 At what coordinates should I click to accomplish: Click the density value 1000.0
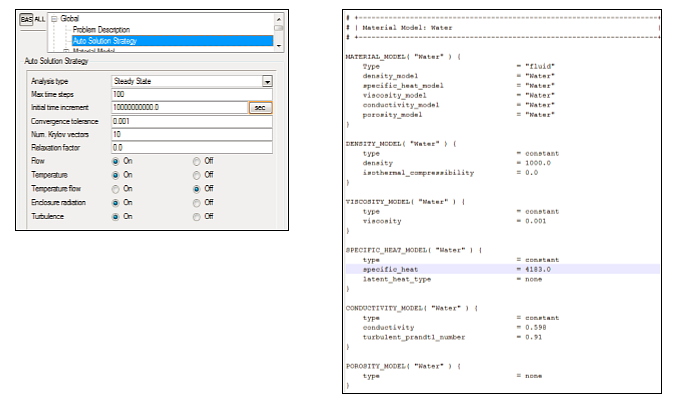pos(538,163)
